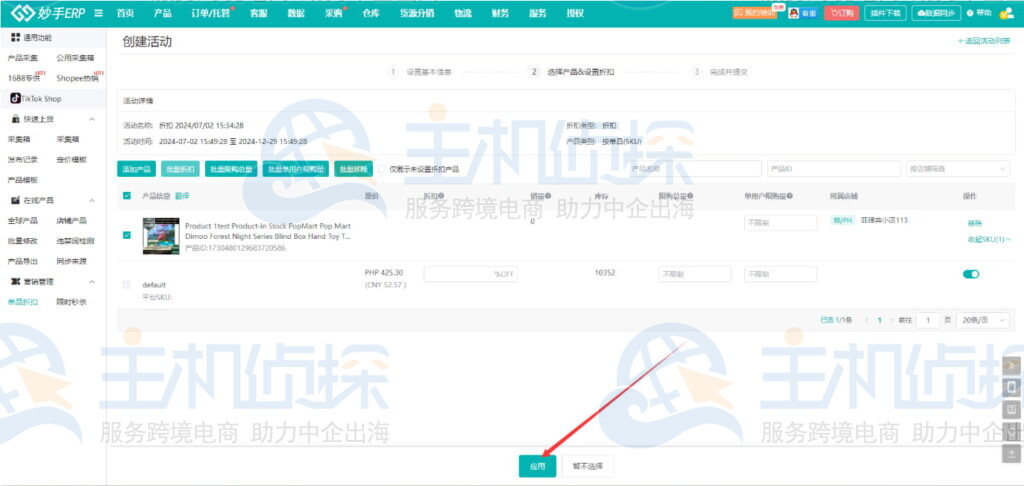Click the 妙手ERP logo
This screenshot has height=486, width=1024.
click(x=48, y=13)
